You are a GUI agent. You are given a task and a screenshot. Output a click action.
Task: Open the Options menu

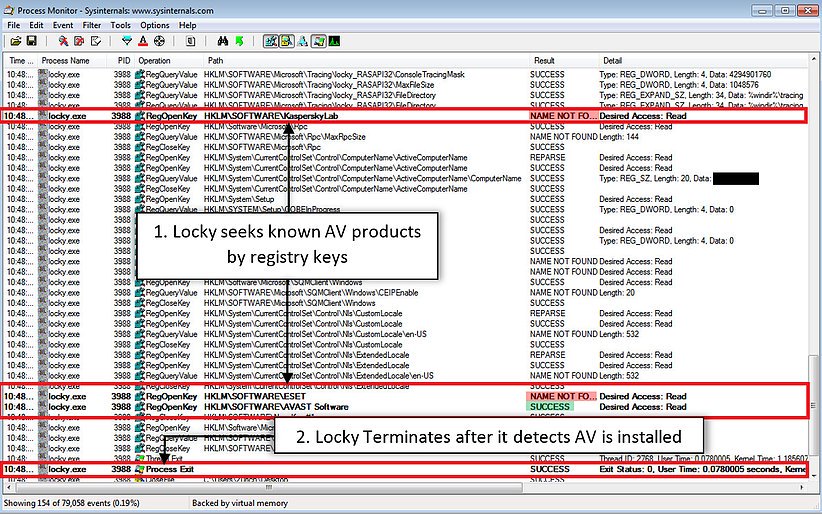155,25
